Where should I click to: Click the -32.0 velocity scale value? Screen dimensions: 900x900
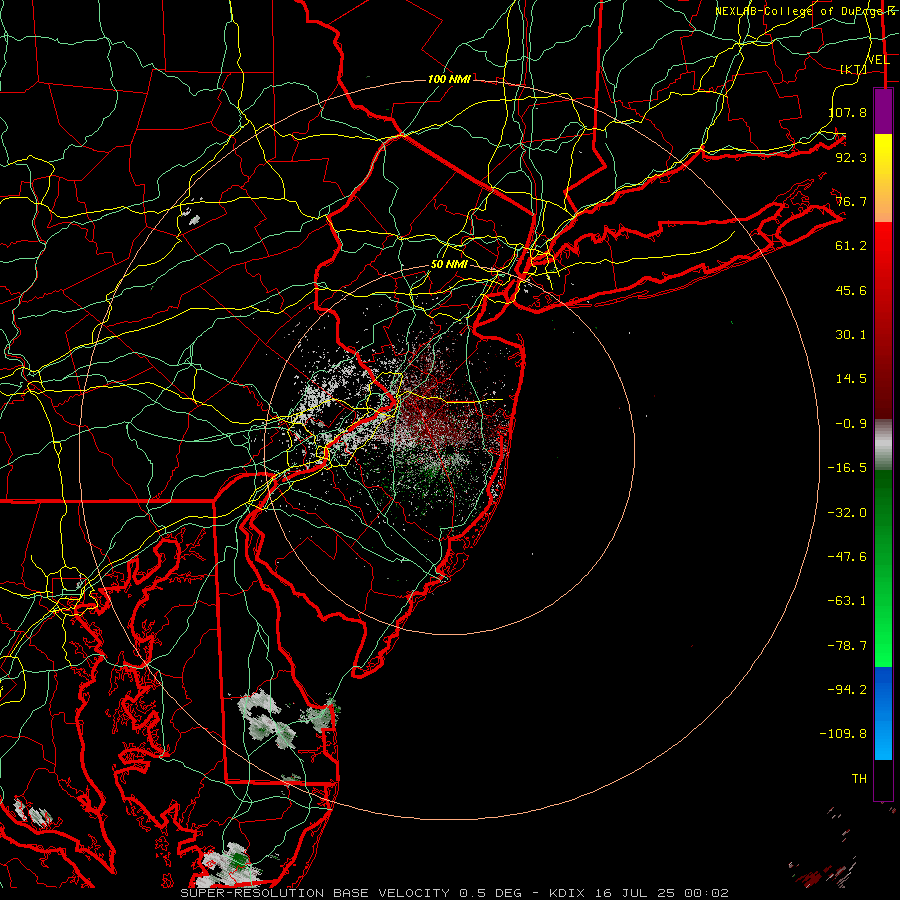847,513
